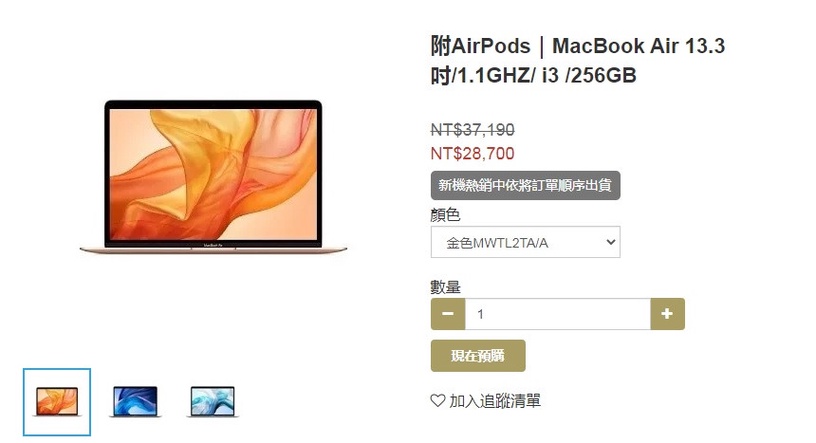Click the orange wallpaper on the laptop screen
The image size is (816, 443).
pyautogui.click(x=213, y=174)
